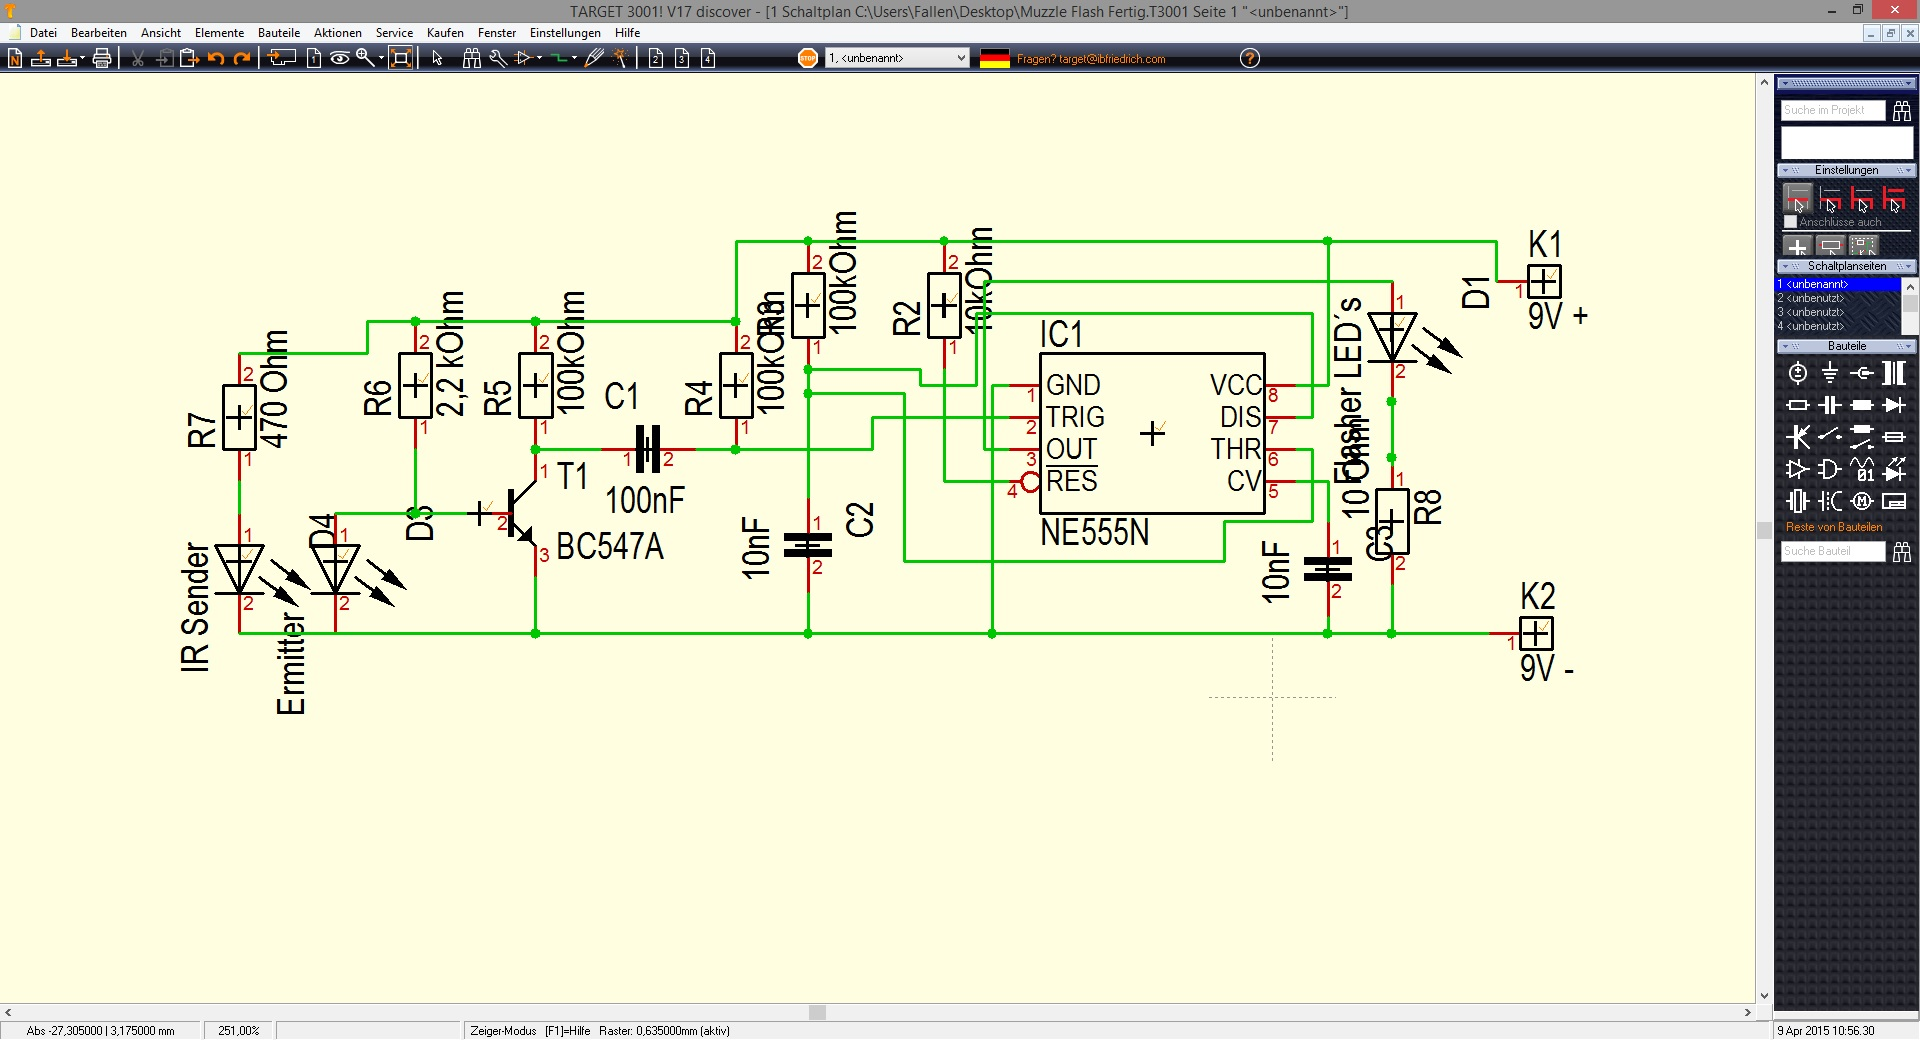
Task: Toggle the dashed-area select mode button
Action: [1864, 246]
